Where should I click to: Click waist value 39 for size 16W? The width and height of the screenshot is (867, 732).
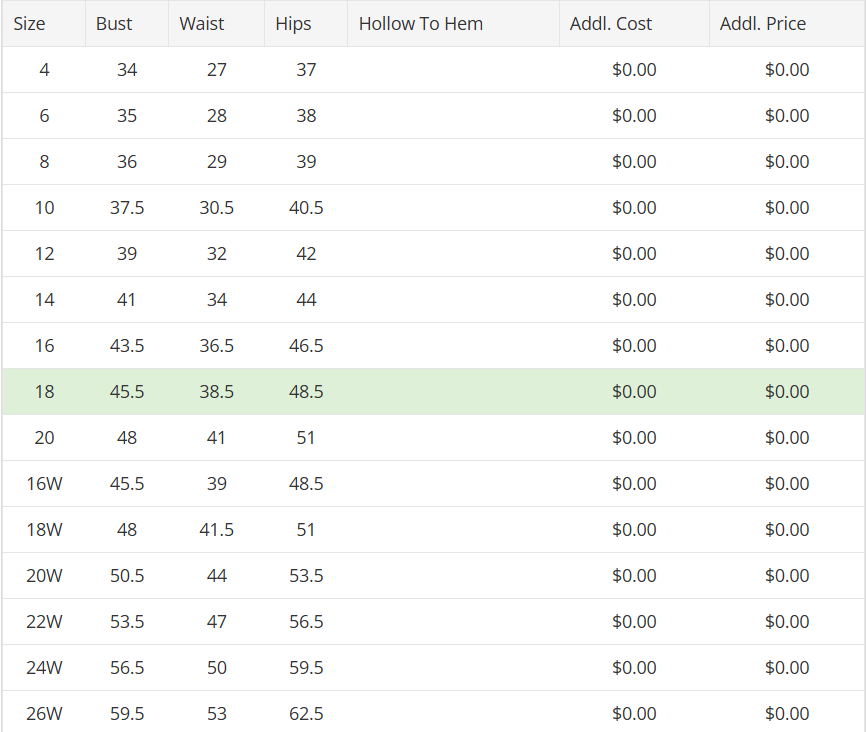[217, 483]
